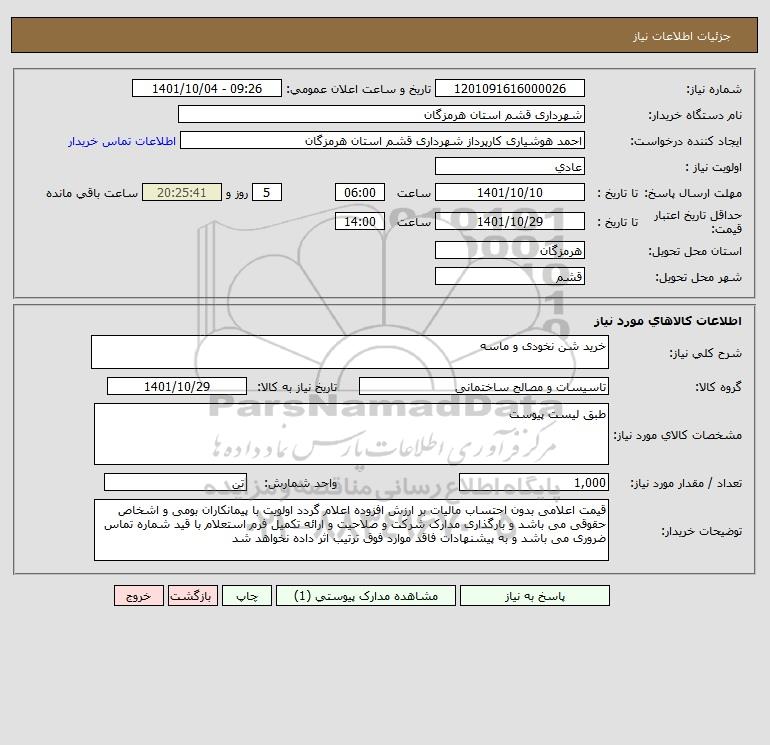The width and height of the screenshot is (770, 745).
Task: Click the ساعت باقی مانده label
Action: pyautogui.click(x=92, y=193)
